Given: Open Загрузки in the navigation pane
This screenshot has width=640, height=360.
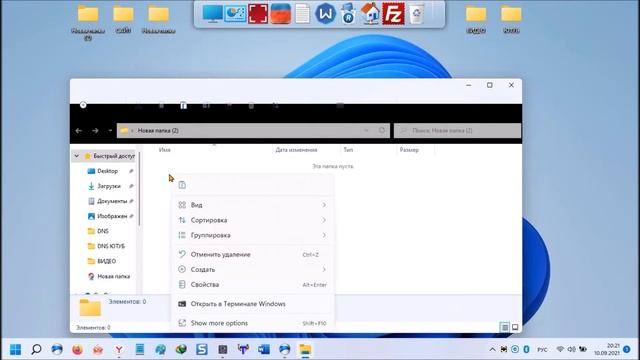Looking at the screenshot, I should 109,186.
